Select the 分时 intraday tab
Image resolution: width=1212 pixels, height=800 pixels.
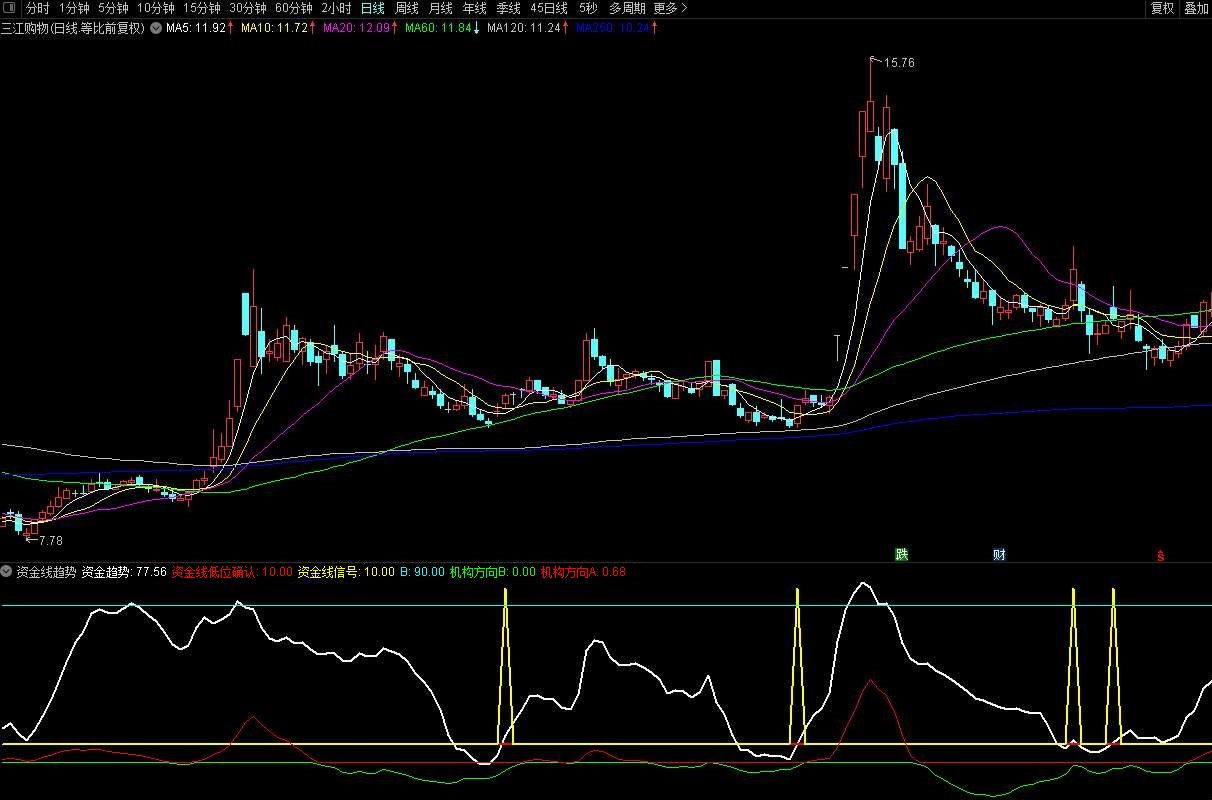(37, 8)
